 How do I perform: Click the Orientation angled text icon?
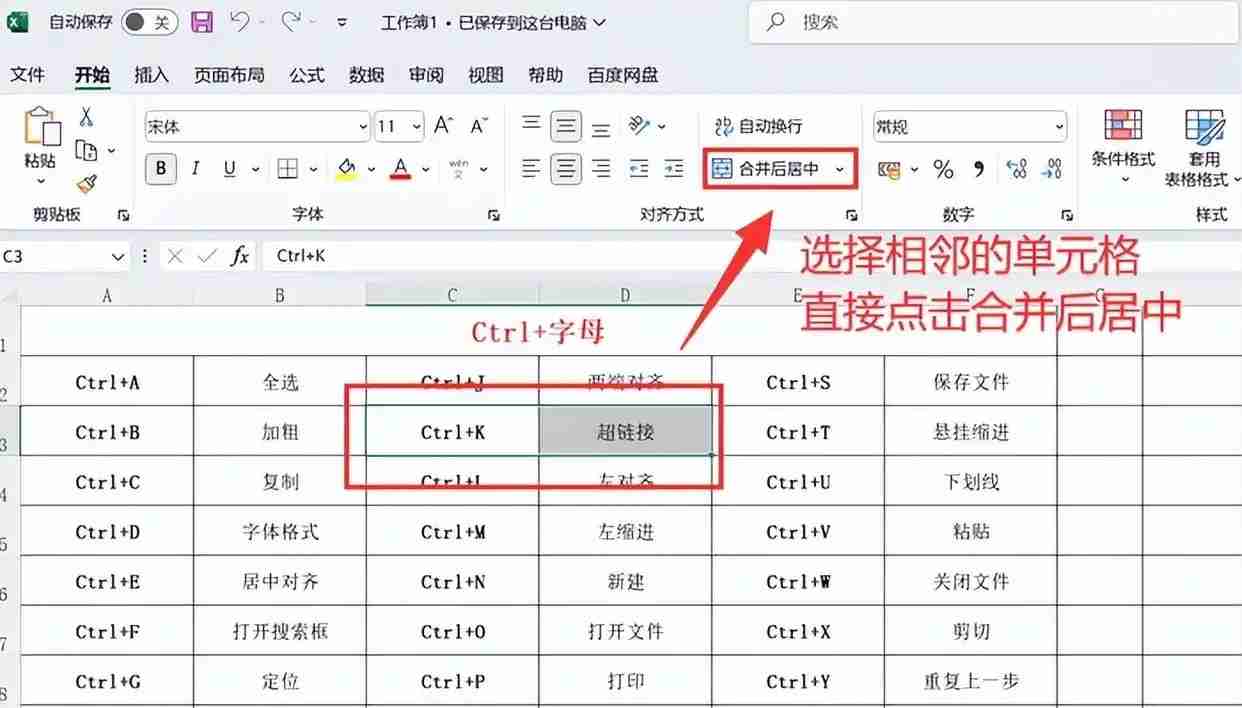[x=640, y=126]
